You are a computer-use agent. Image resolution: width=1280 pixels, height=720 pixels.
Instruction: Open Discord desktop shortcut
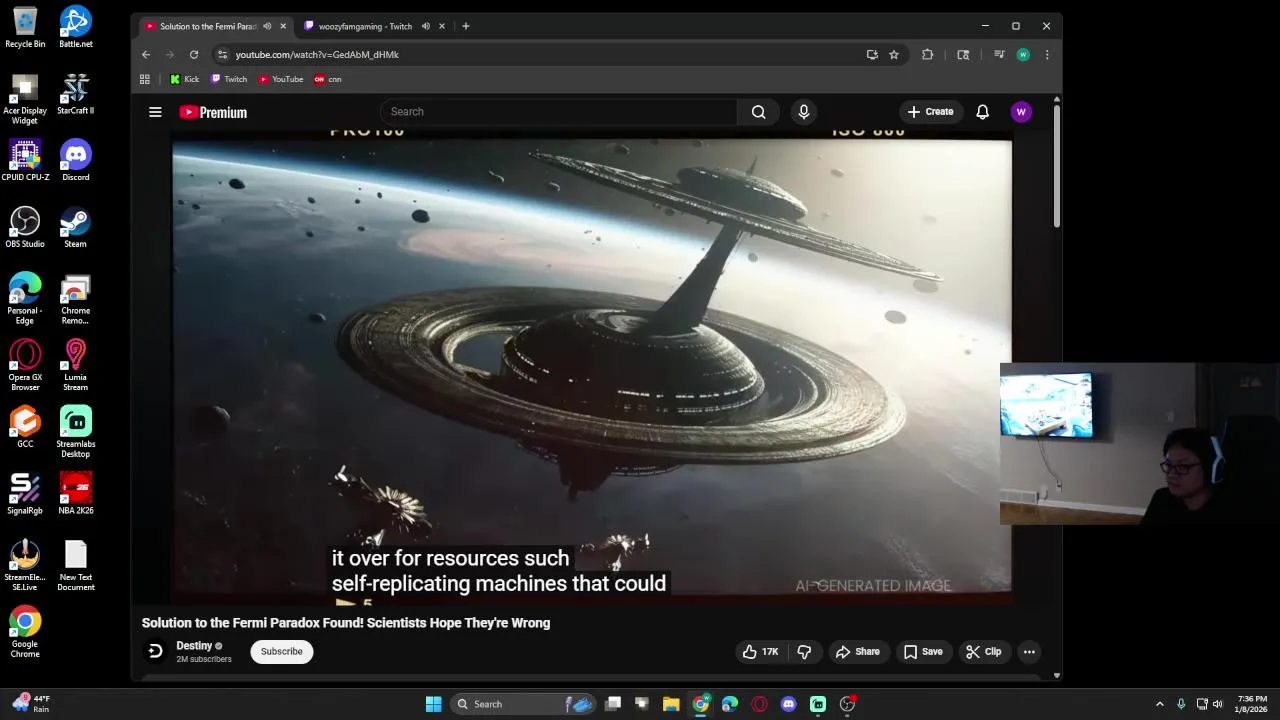tap(75, 160)
